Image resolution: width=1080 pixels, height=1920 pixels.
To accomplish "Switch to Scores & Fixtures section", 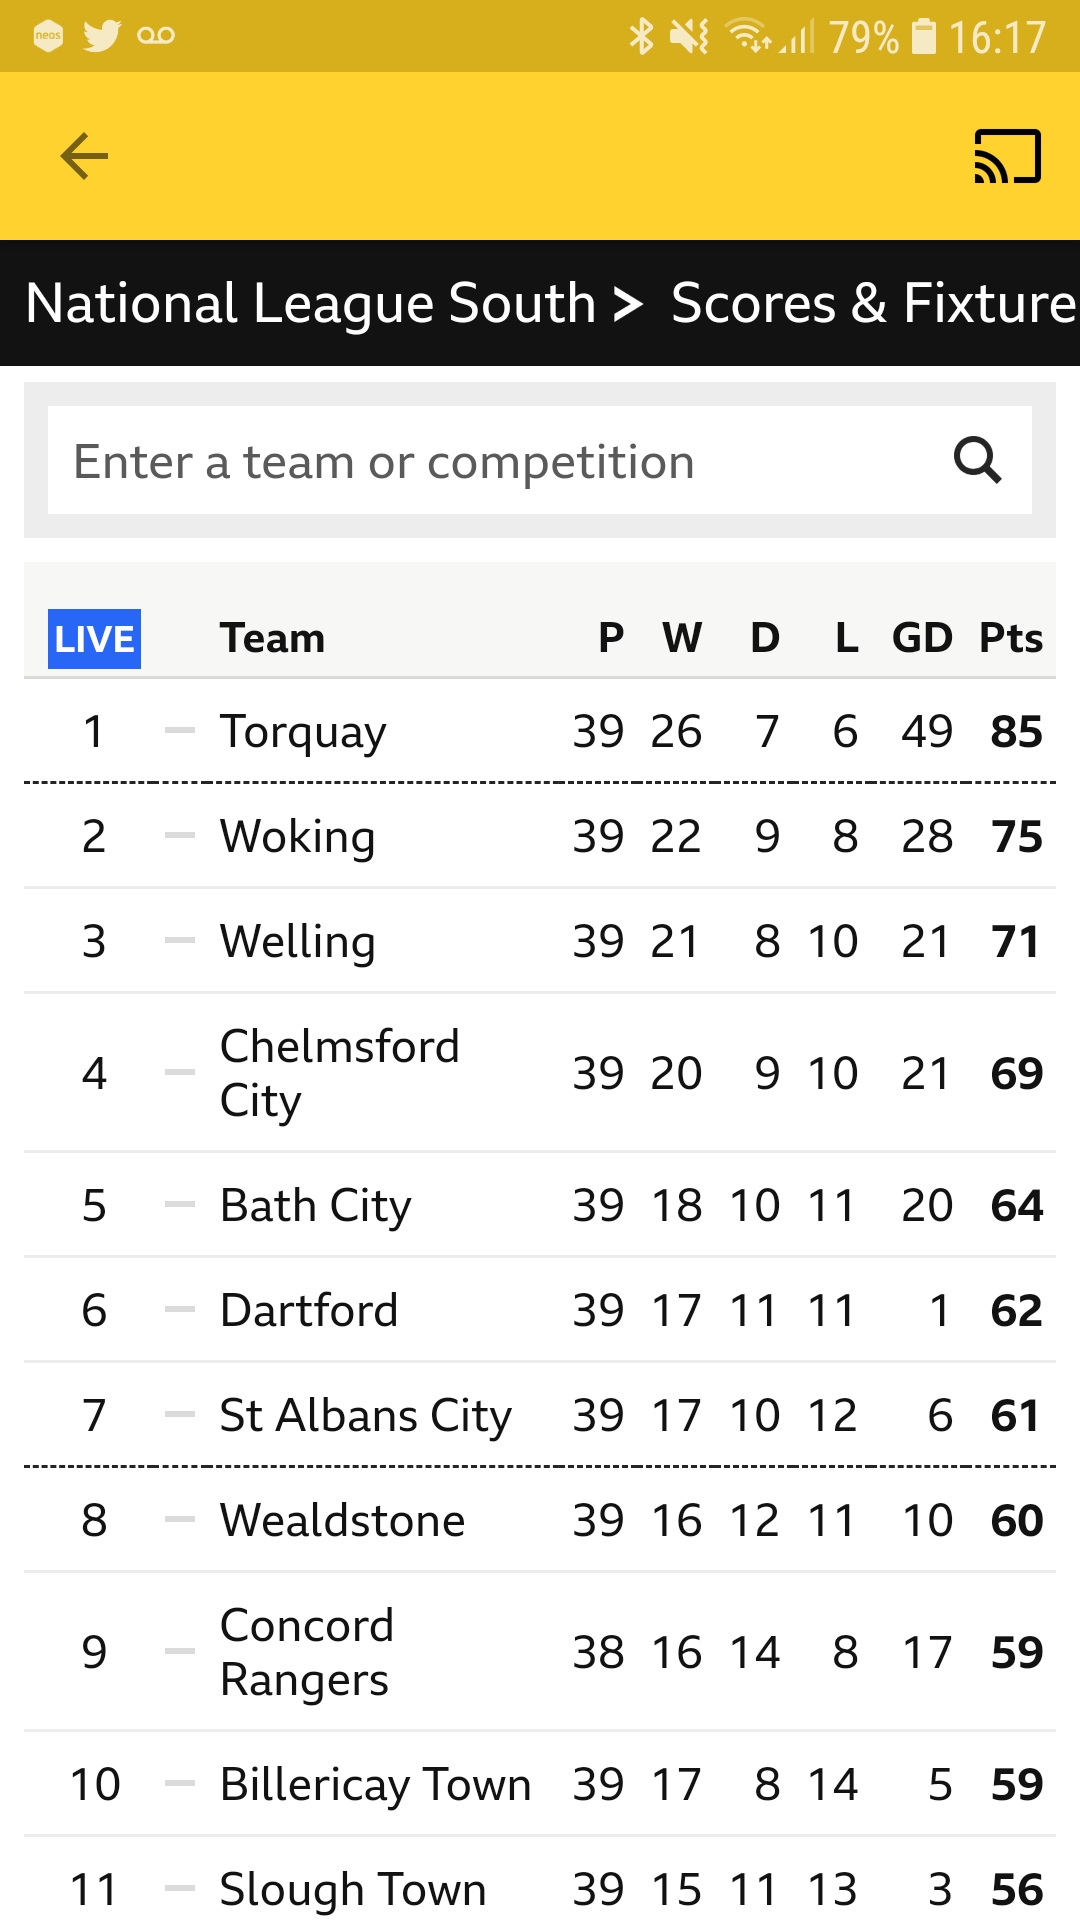I will [x=874, y=303].
